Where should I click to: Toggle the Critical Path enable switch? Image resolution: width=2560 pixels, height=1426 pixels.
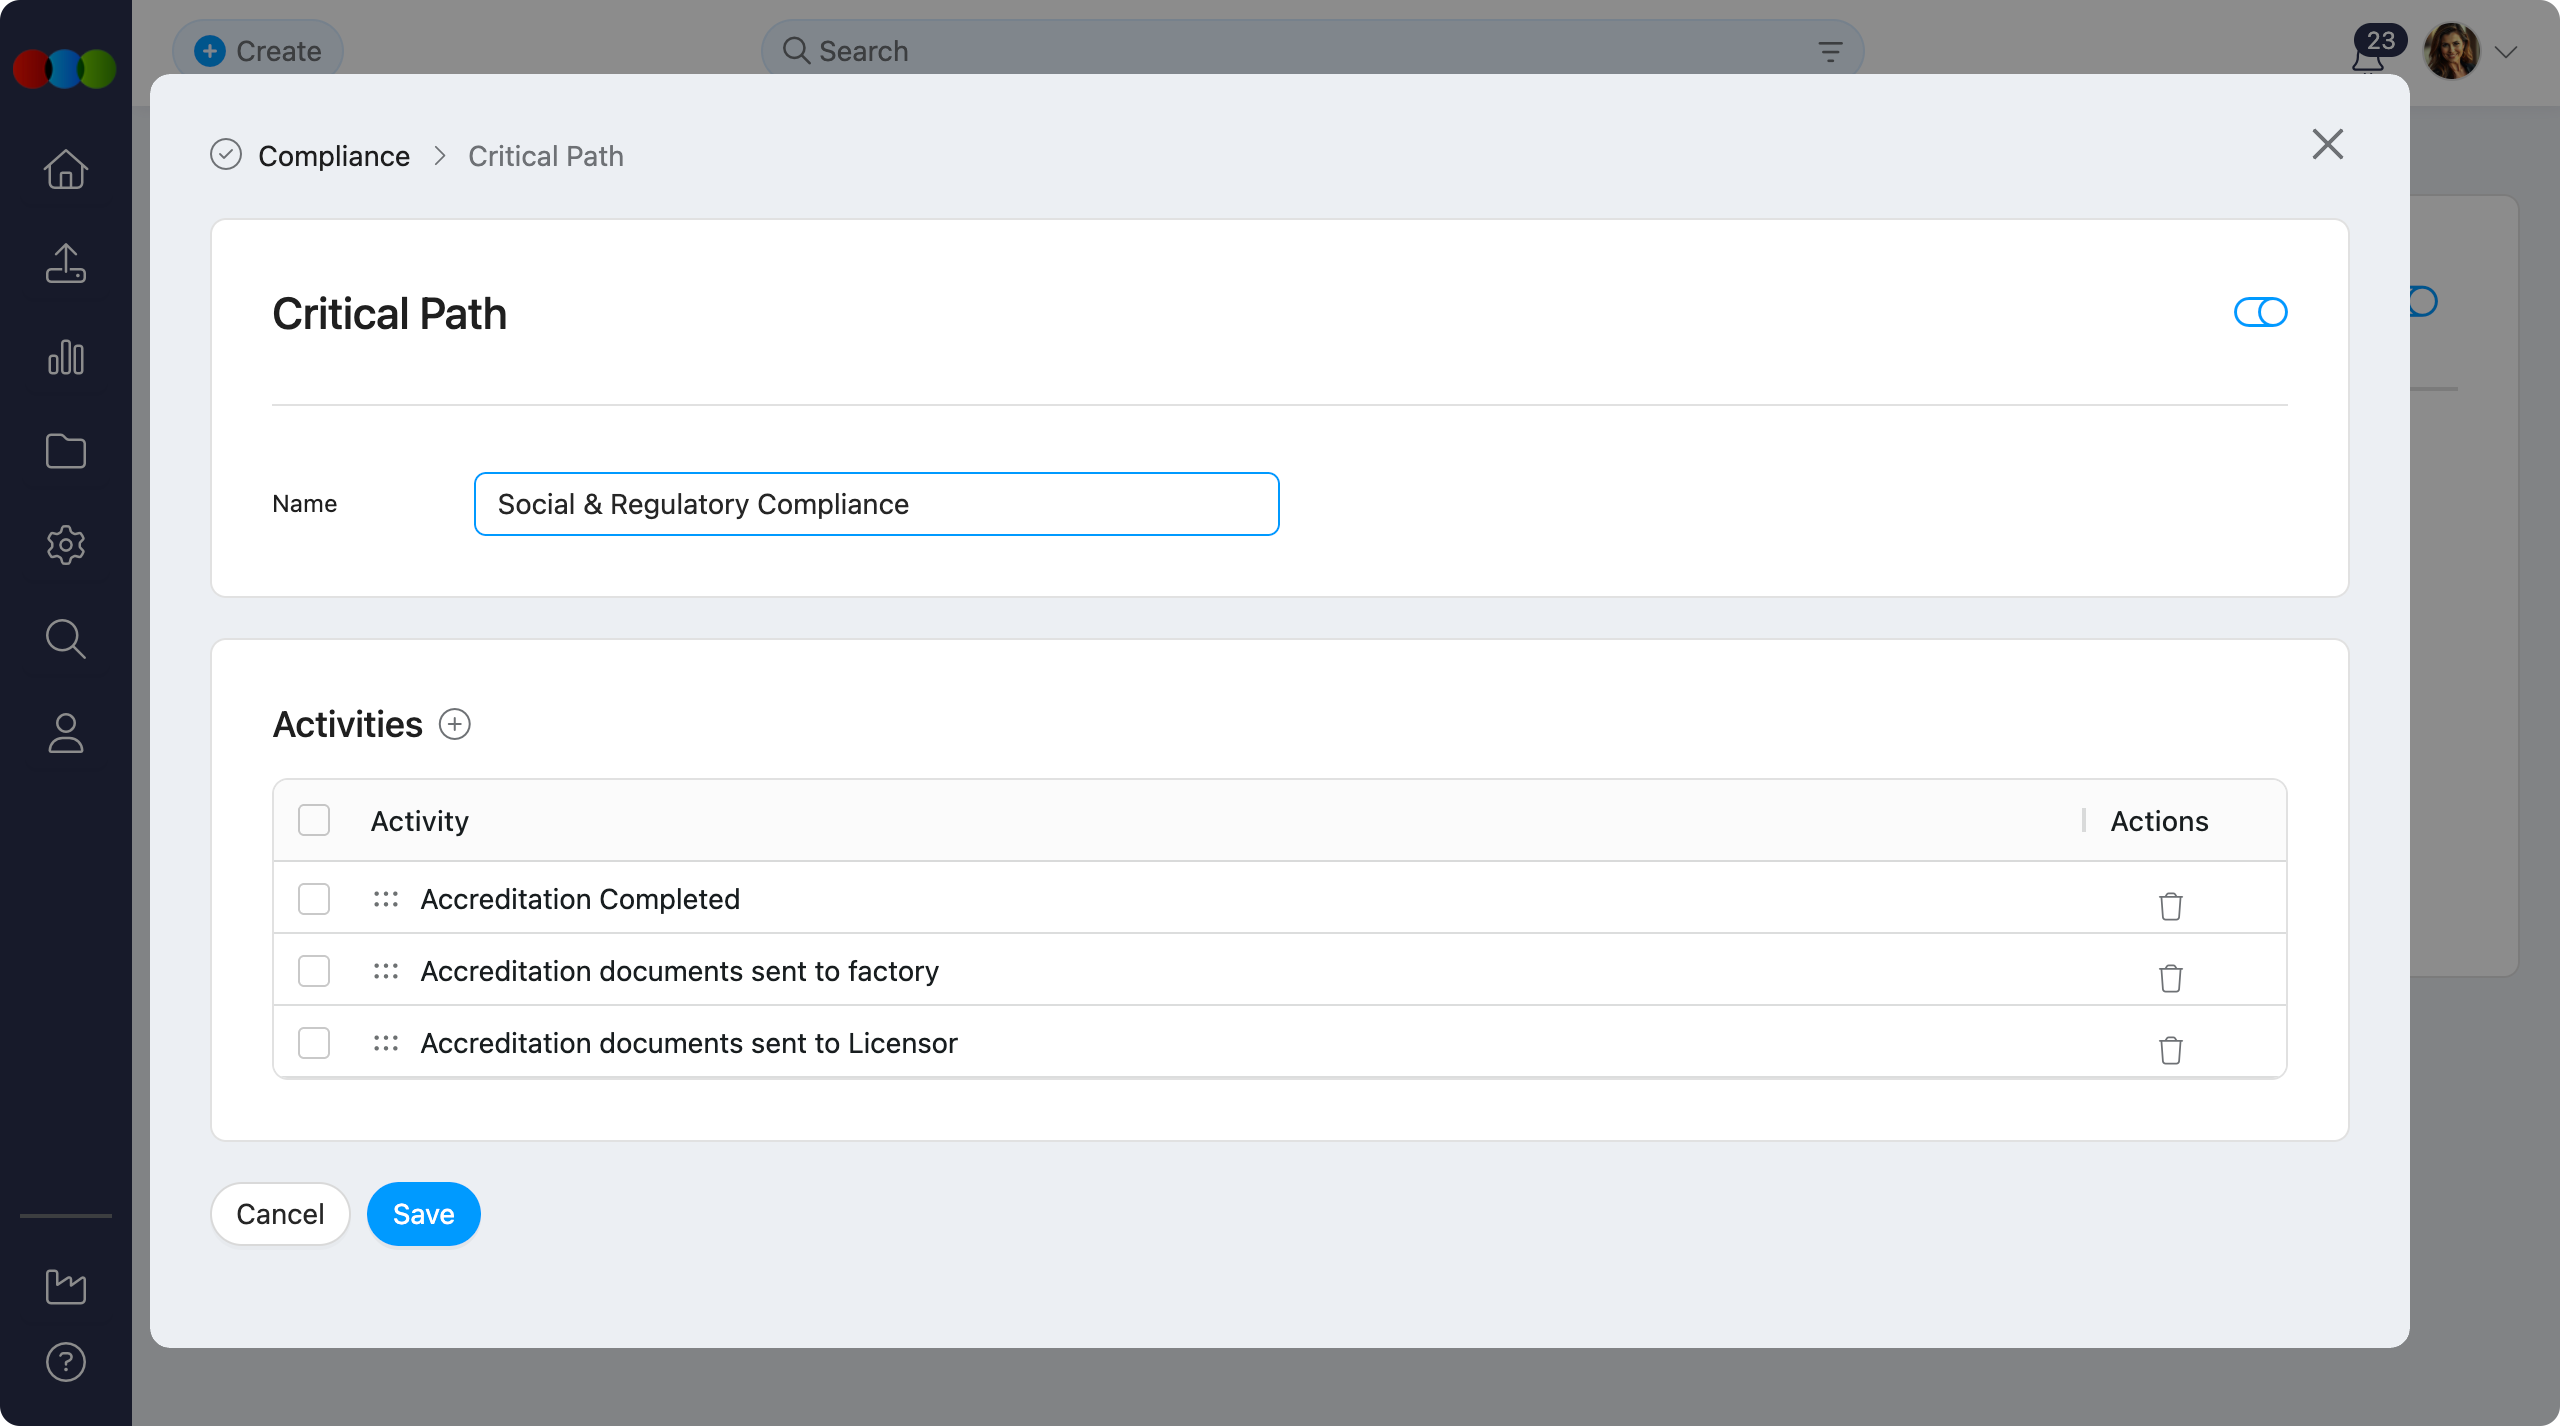click(x=2260, y=312)
